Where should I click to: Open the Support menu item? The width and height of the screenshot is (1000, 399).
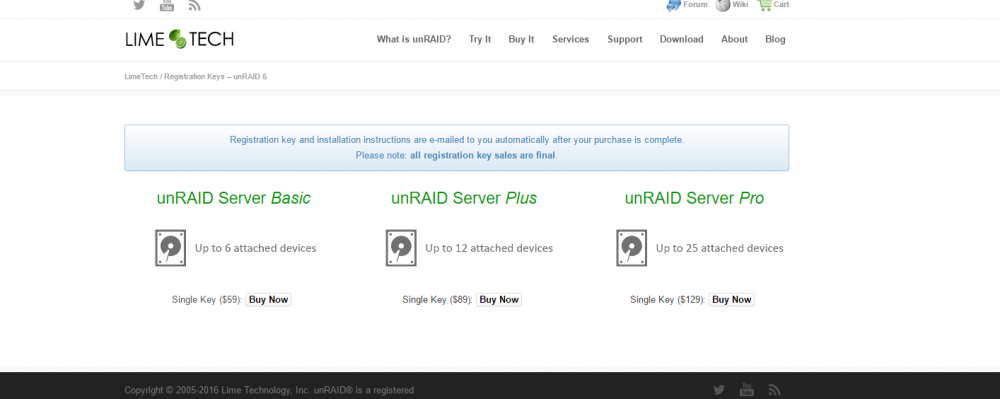624,39
